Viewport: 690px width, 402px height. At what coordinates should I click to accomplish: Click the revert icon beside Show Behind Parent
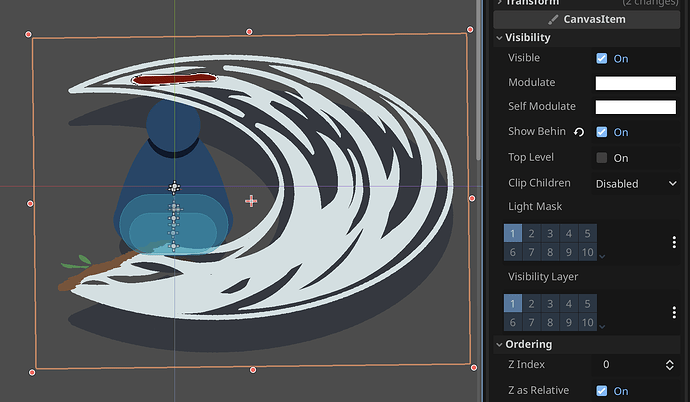[x=578, y=132]
